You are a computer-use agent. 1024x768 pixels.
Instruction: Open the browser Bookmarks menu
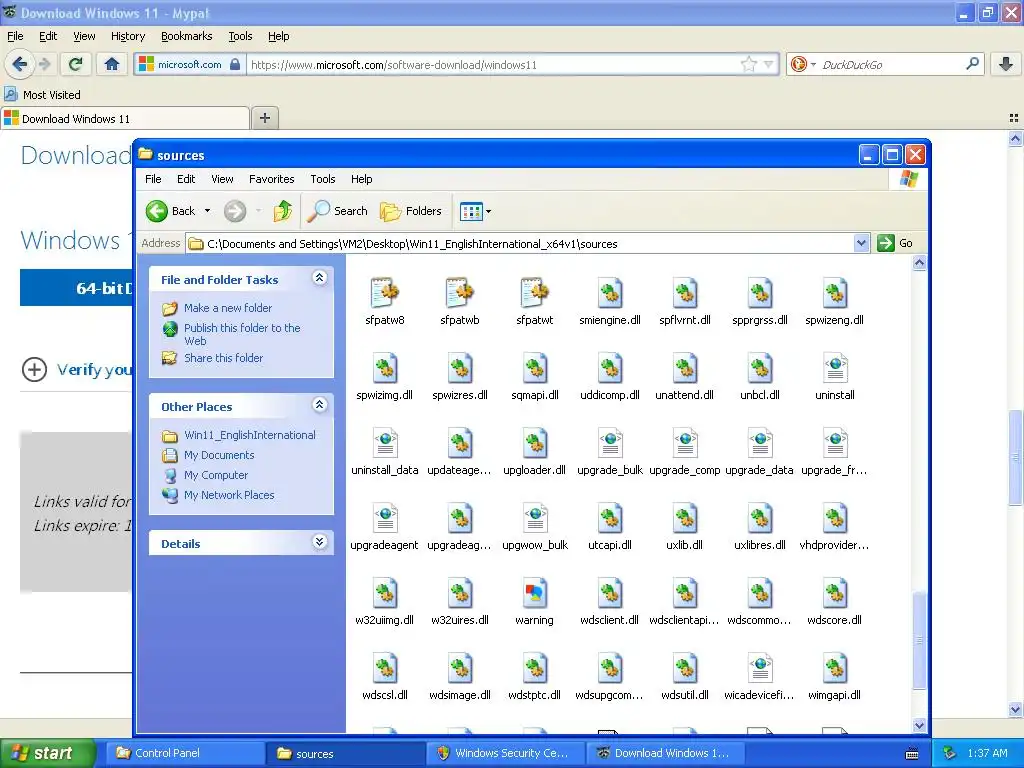click(187, 36)
